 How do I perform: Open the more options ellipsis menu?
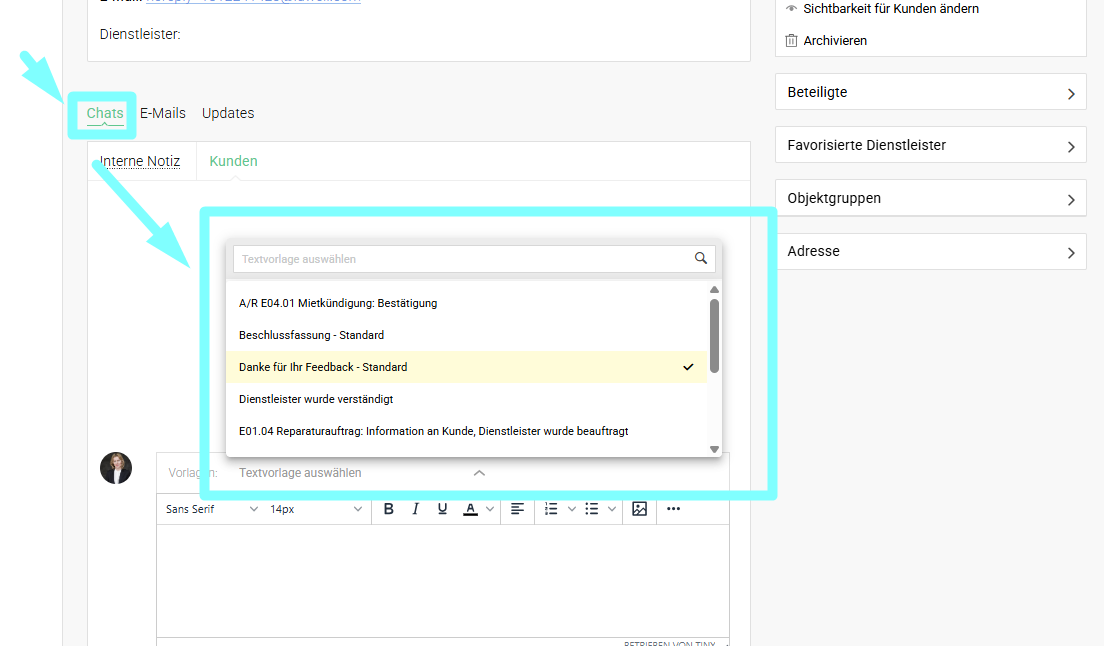(x=673, y=509)
